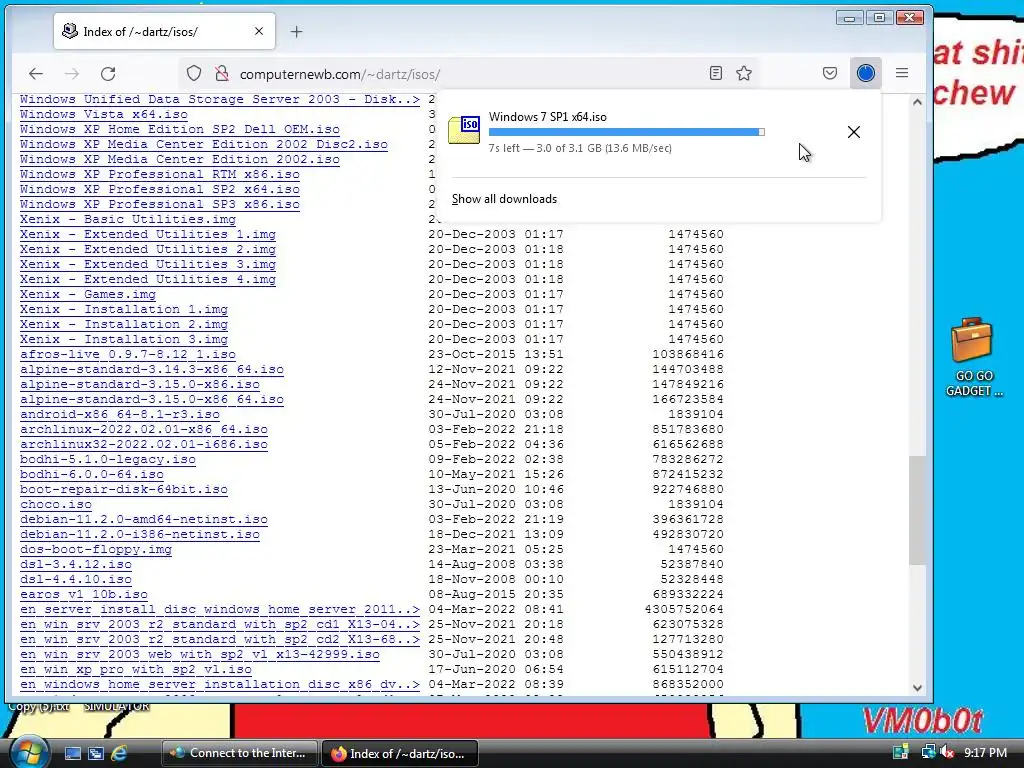
Task: Open Windows Vista x64.iso link
Action: 104,114
